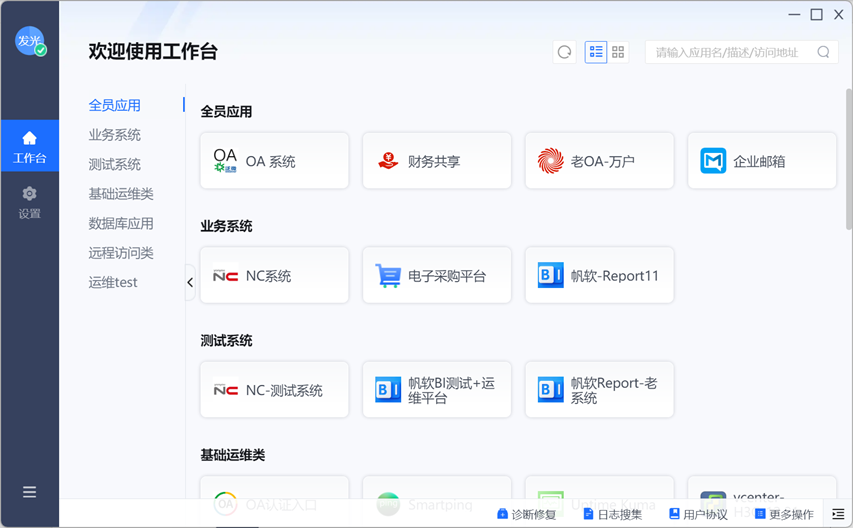Open the 帆软Report-老系统 BI icon
The height and width of the screenshot is (528, 853).
[x=551, y=390]
